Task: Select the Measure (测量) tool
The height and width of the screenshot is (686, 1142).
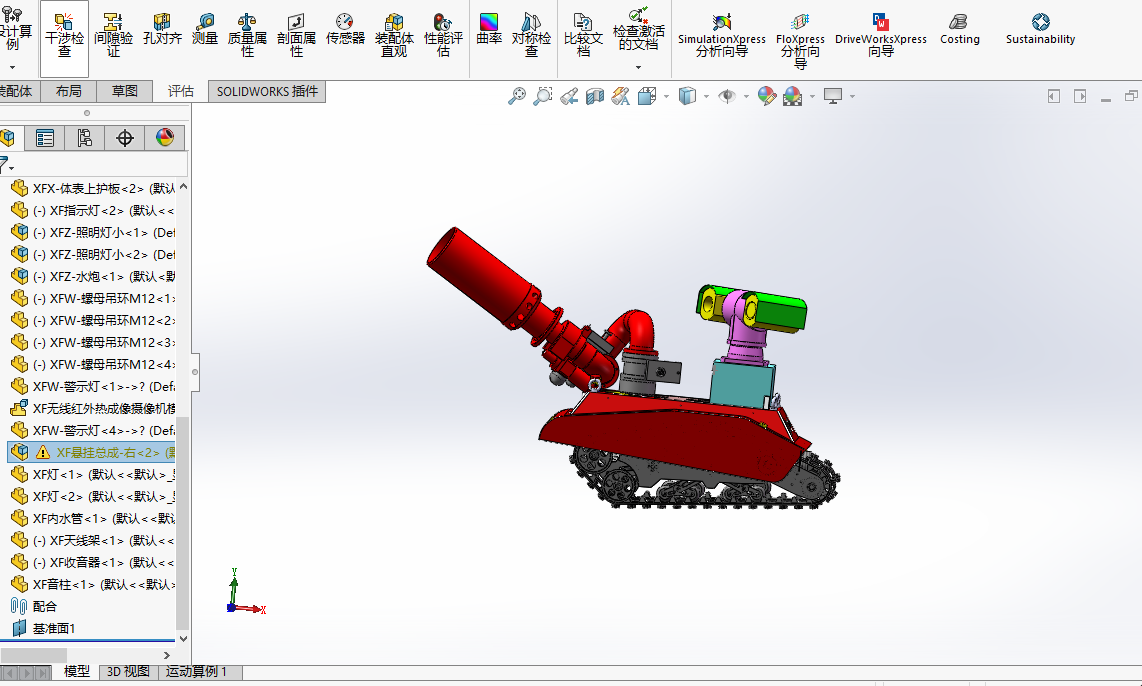Action: coord(205,31)
